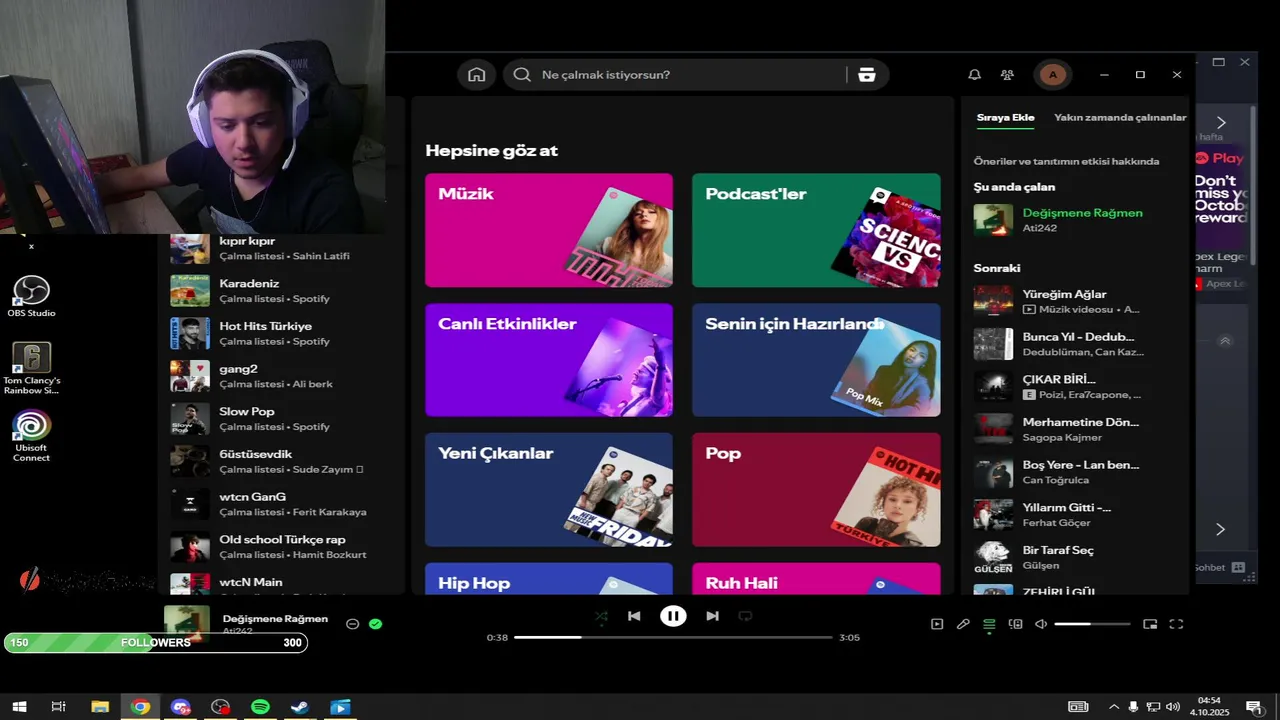
Task: Click the now-playing album art thumbnail
Action: [x=187, y=624]
